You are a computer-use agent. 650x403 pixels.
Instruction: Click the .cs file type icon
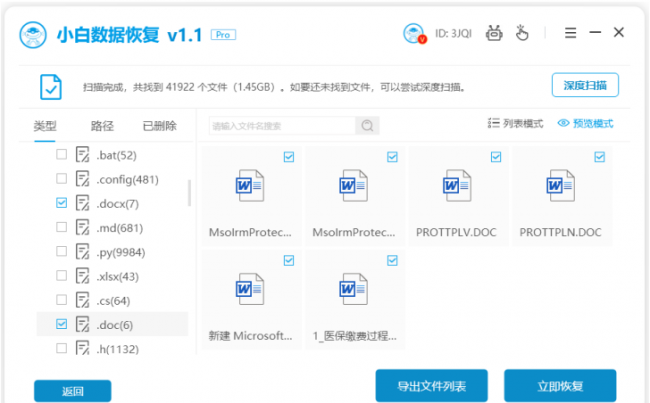click(x=82, y=300)
